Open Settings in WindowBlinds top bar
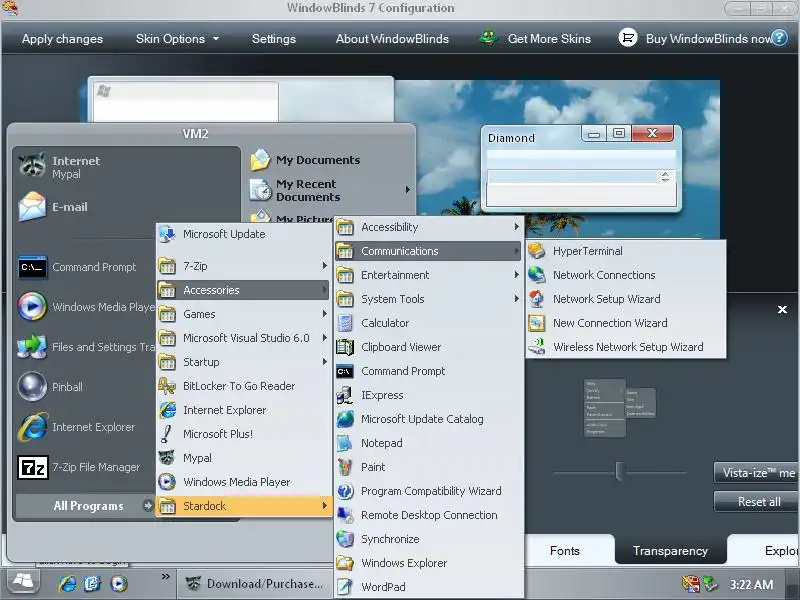Viewport: 800px width, 600px height. click(x=273, y=39)
